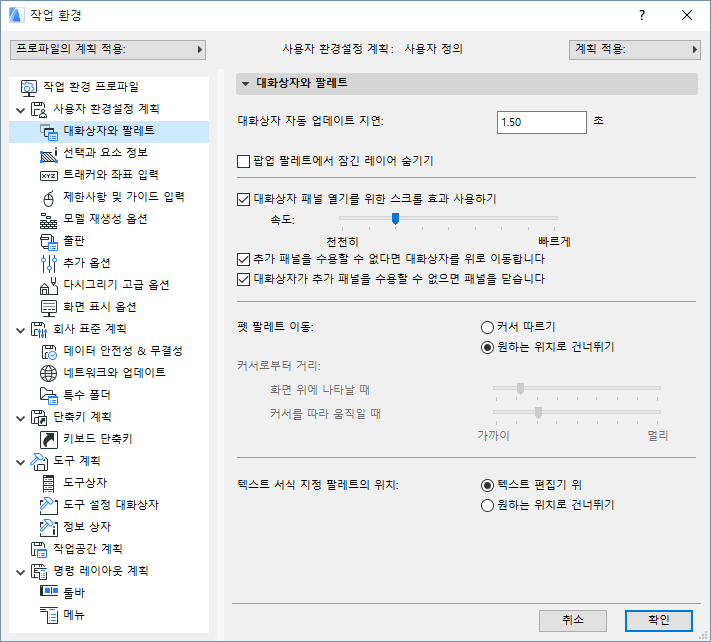Collapse the 대화상자와 팔레트 panel header

(x=246, y=83)
